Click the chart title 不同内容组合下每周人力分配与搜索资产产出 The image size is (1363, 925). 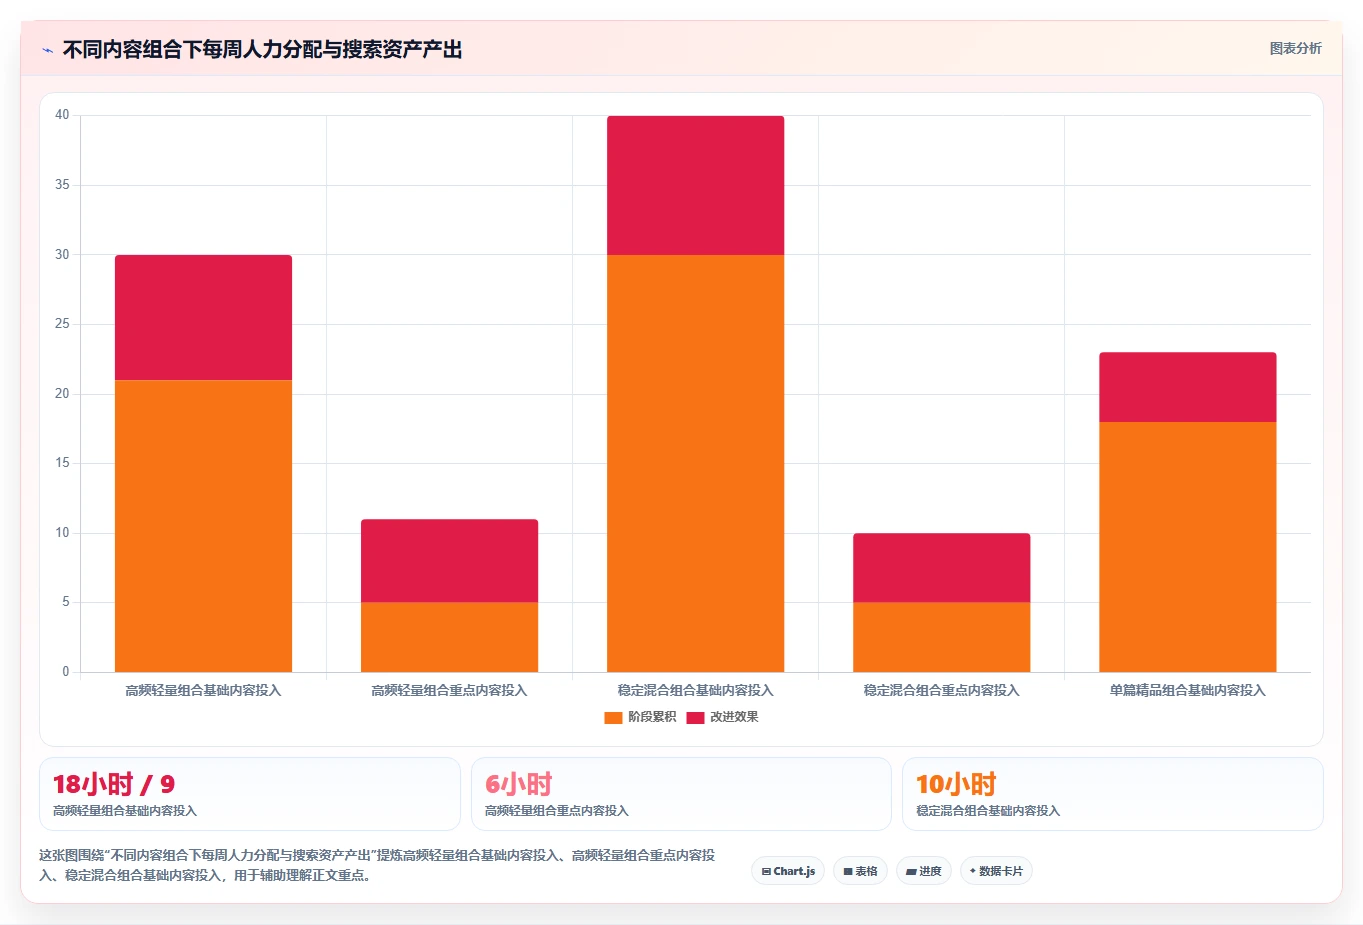(x=262, y=50)
